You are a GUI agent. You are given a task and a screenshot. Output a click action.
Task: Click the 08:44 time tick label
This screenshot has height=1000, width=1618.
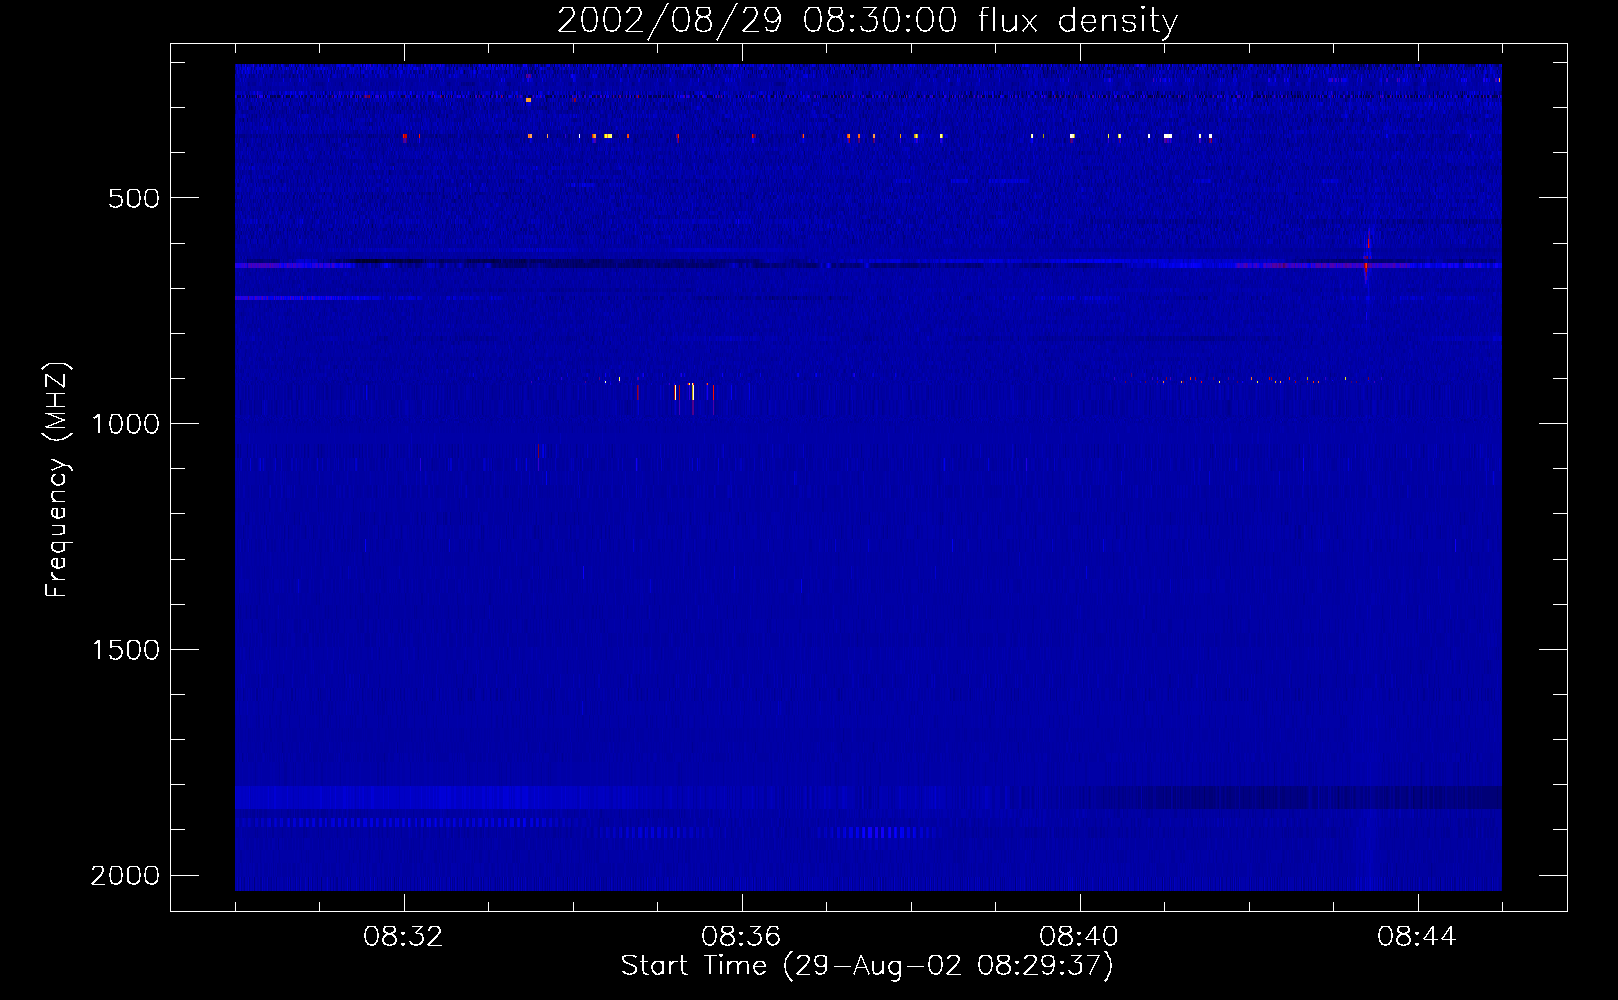click(x=1417, y=937)
